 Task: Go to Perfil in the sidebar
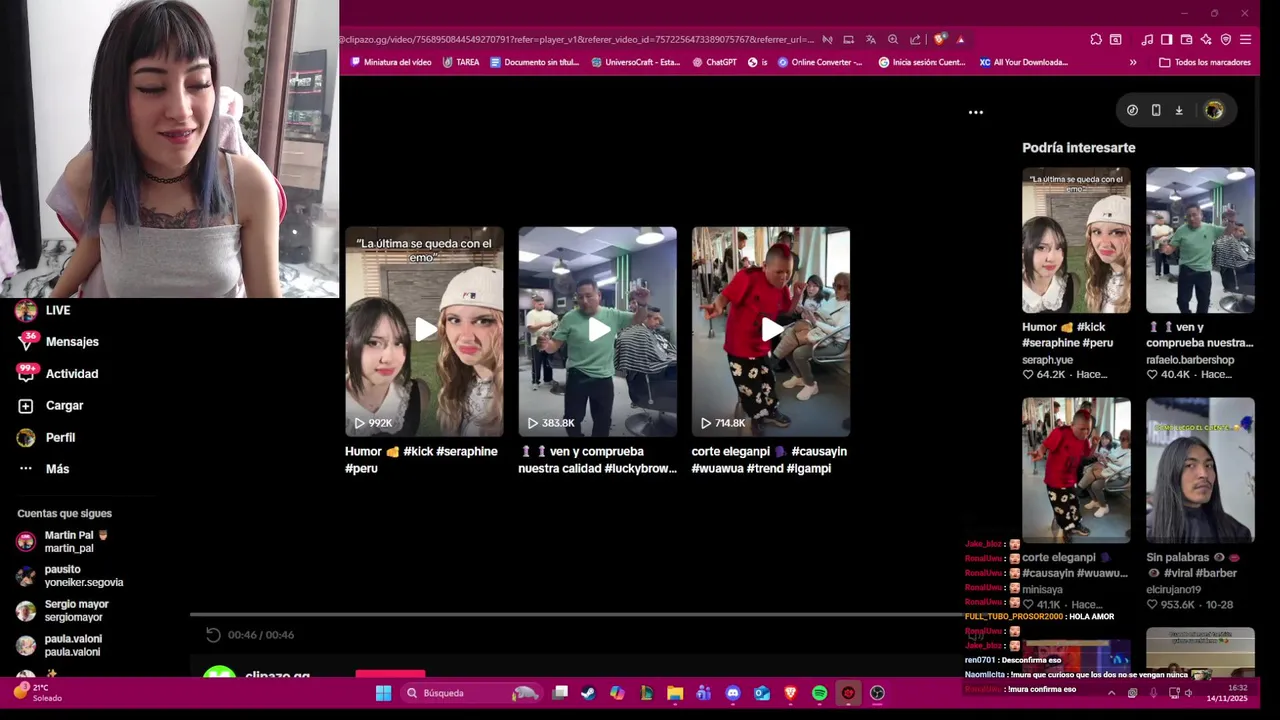click(x=46, y=438)
